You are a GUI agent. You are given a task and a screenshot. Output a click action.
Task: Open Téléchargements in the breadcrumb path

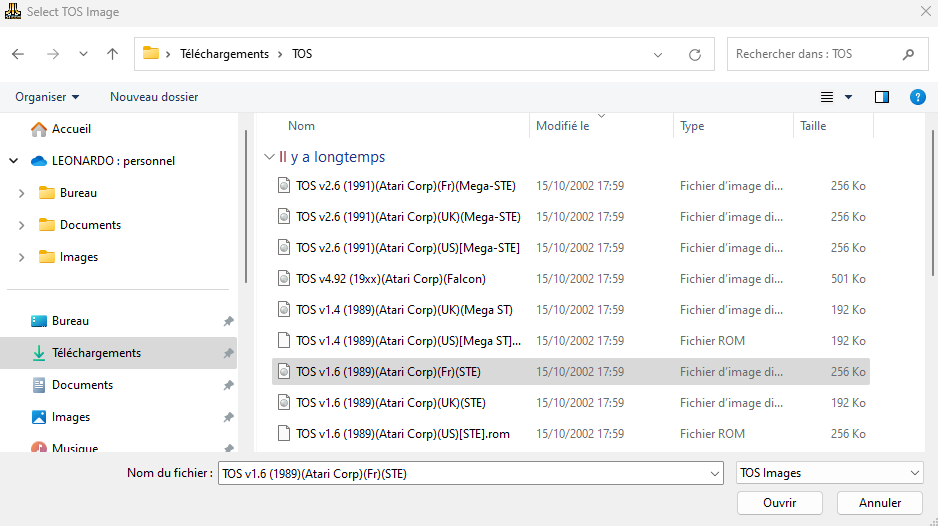point(224,54)
